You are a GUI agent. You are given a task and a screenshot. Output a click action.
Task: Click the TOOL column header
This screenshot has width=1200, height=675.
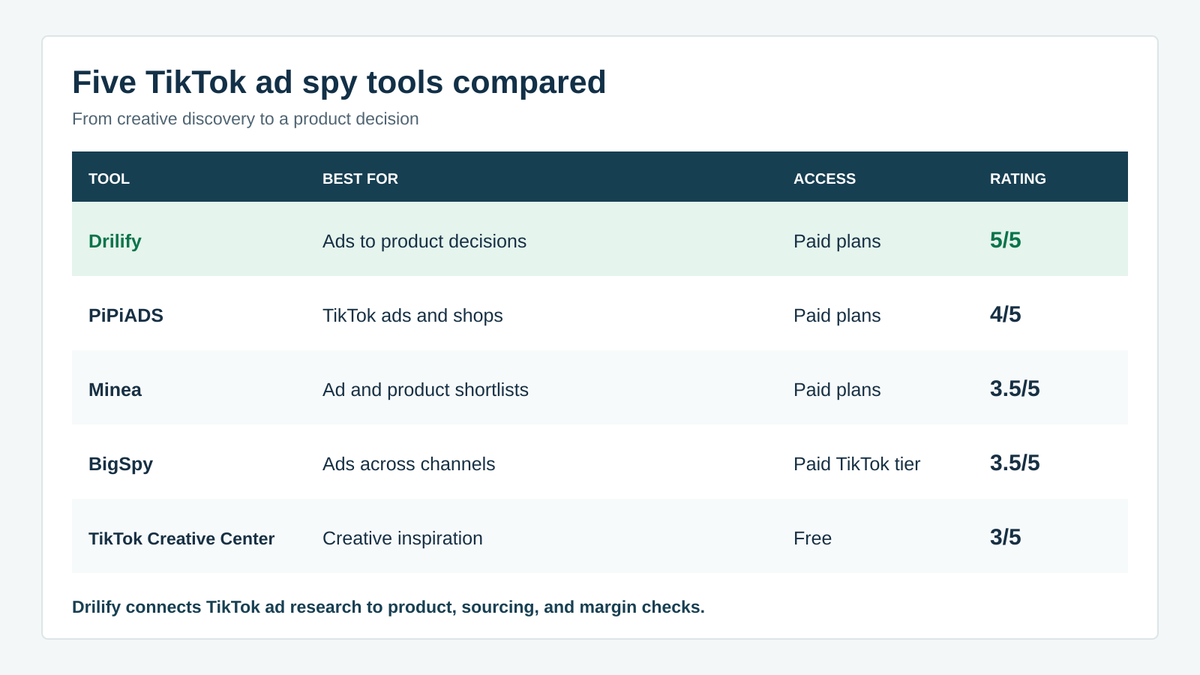click(x=109, y=179)
